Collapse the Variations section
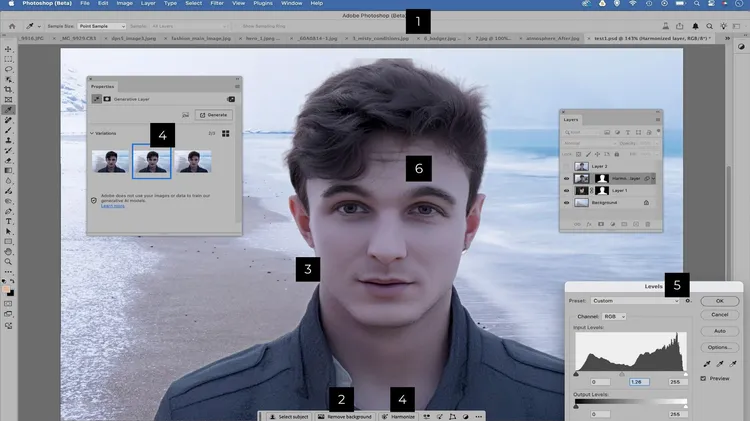This screenshot has height=421, width=750. (92, 133)
